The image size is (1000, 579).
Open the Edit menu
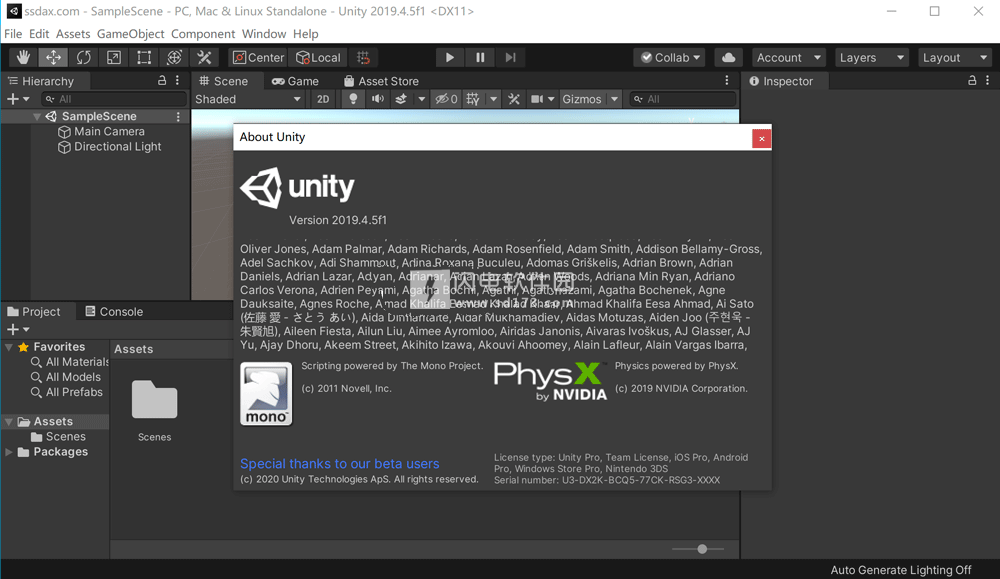click(x=39, y=34)
